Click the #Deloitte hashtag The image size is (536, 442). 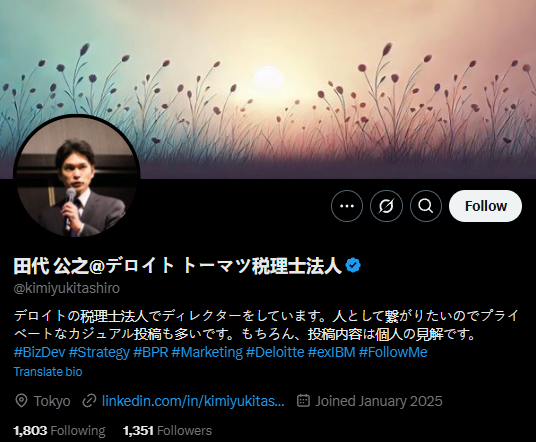[x=275, y=352]
